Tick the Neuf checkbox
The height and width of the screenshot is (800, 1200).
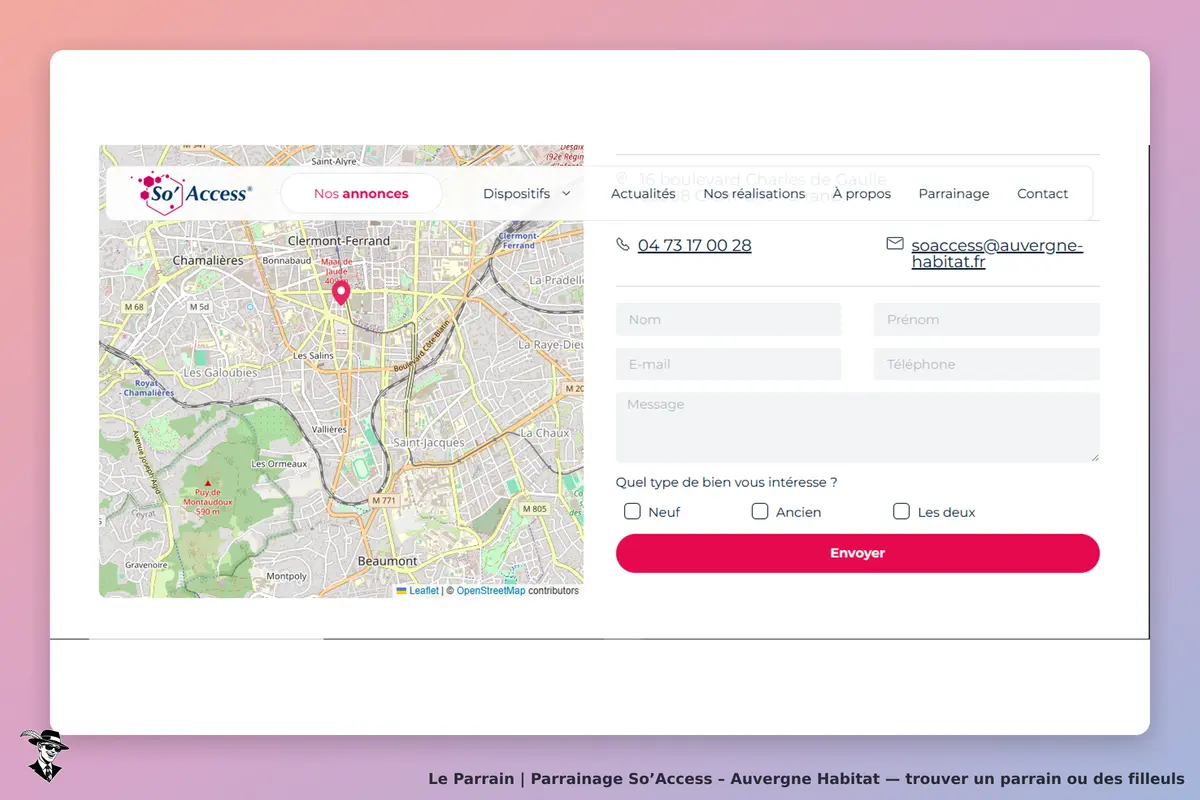pos(632,511)
